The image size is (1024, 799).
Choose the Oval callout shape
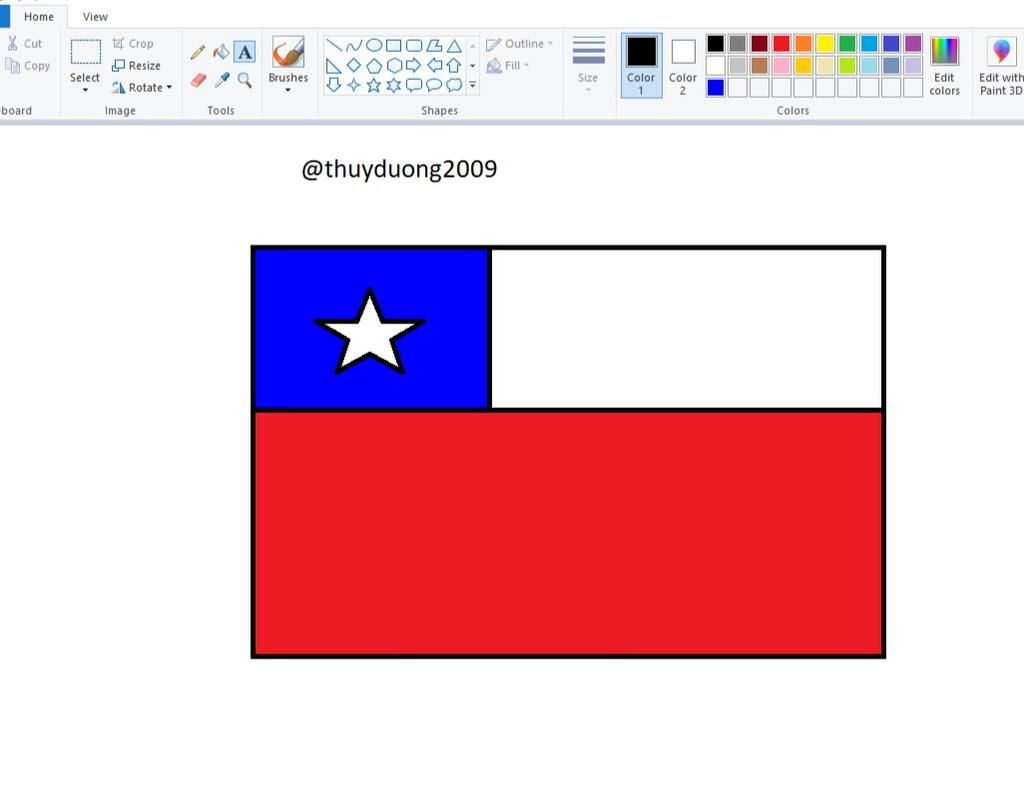tap(434, 85)
